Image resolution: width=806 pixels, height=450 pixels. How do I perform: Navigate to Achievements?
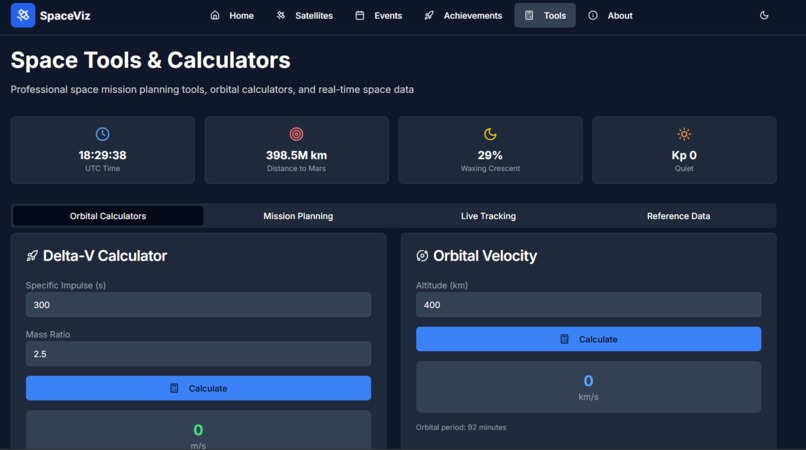463,15
